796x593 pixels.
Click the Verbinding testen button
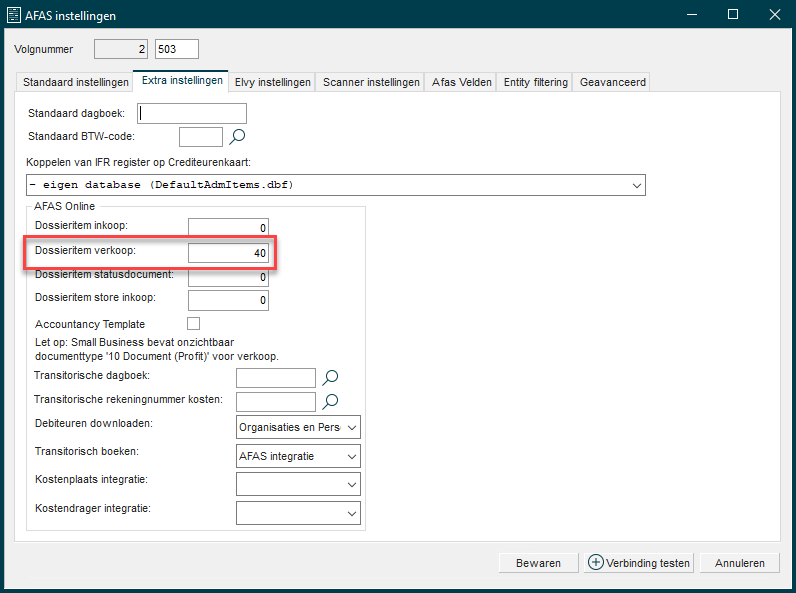click(640, 563)
